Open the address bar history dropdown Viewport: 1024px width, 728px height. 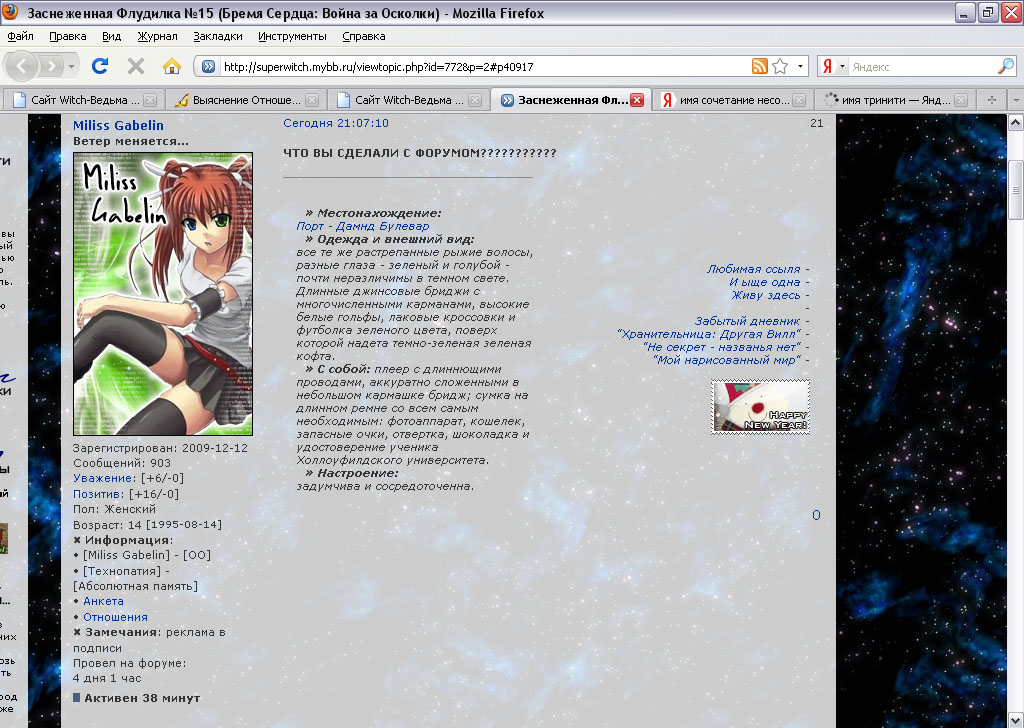(x=800, y=66)
